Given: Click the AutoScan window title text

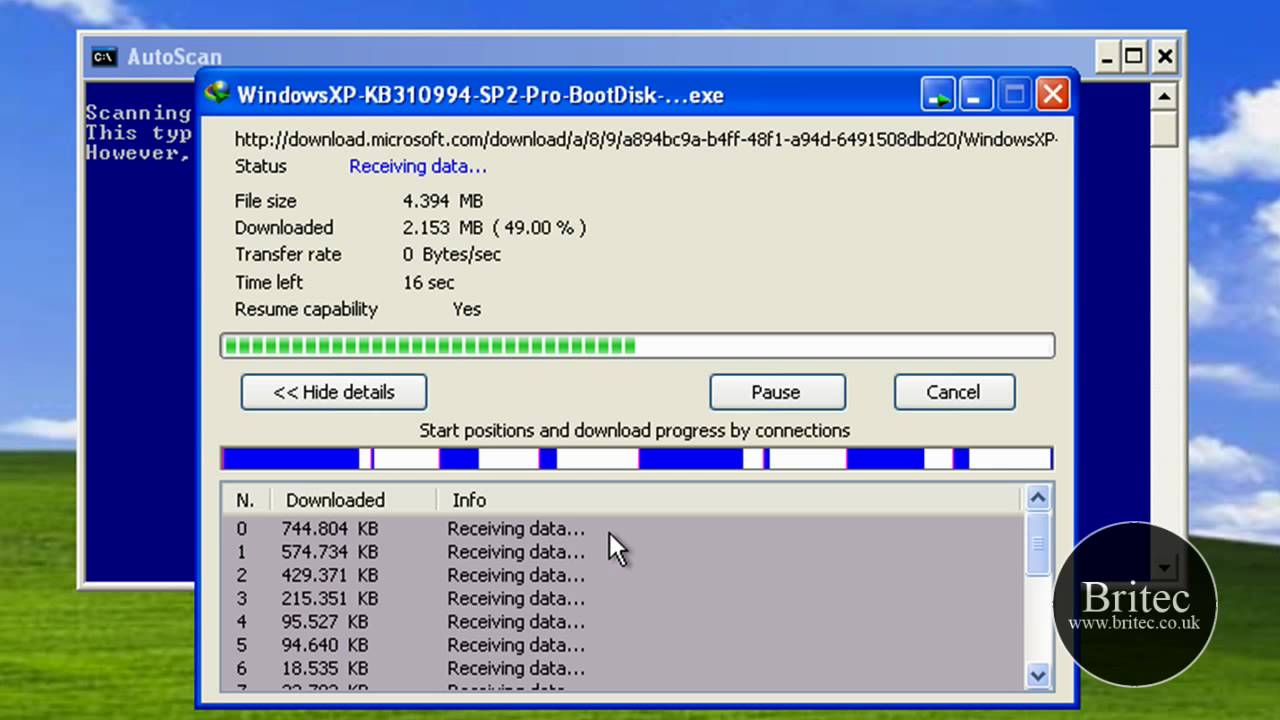Looking at the screenshot, I should (x=175, y=57).
